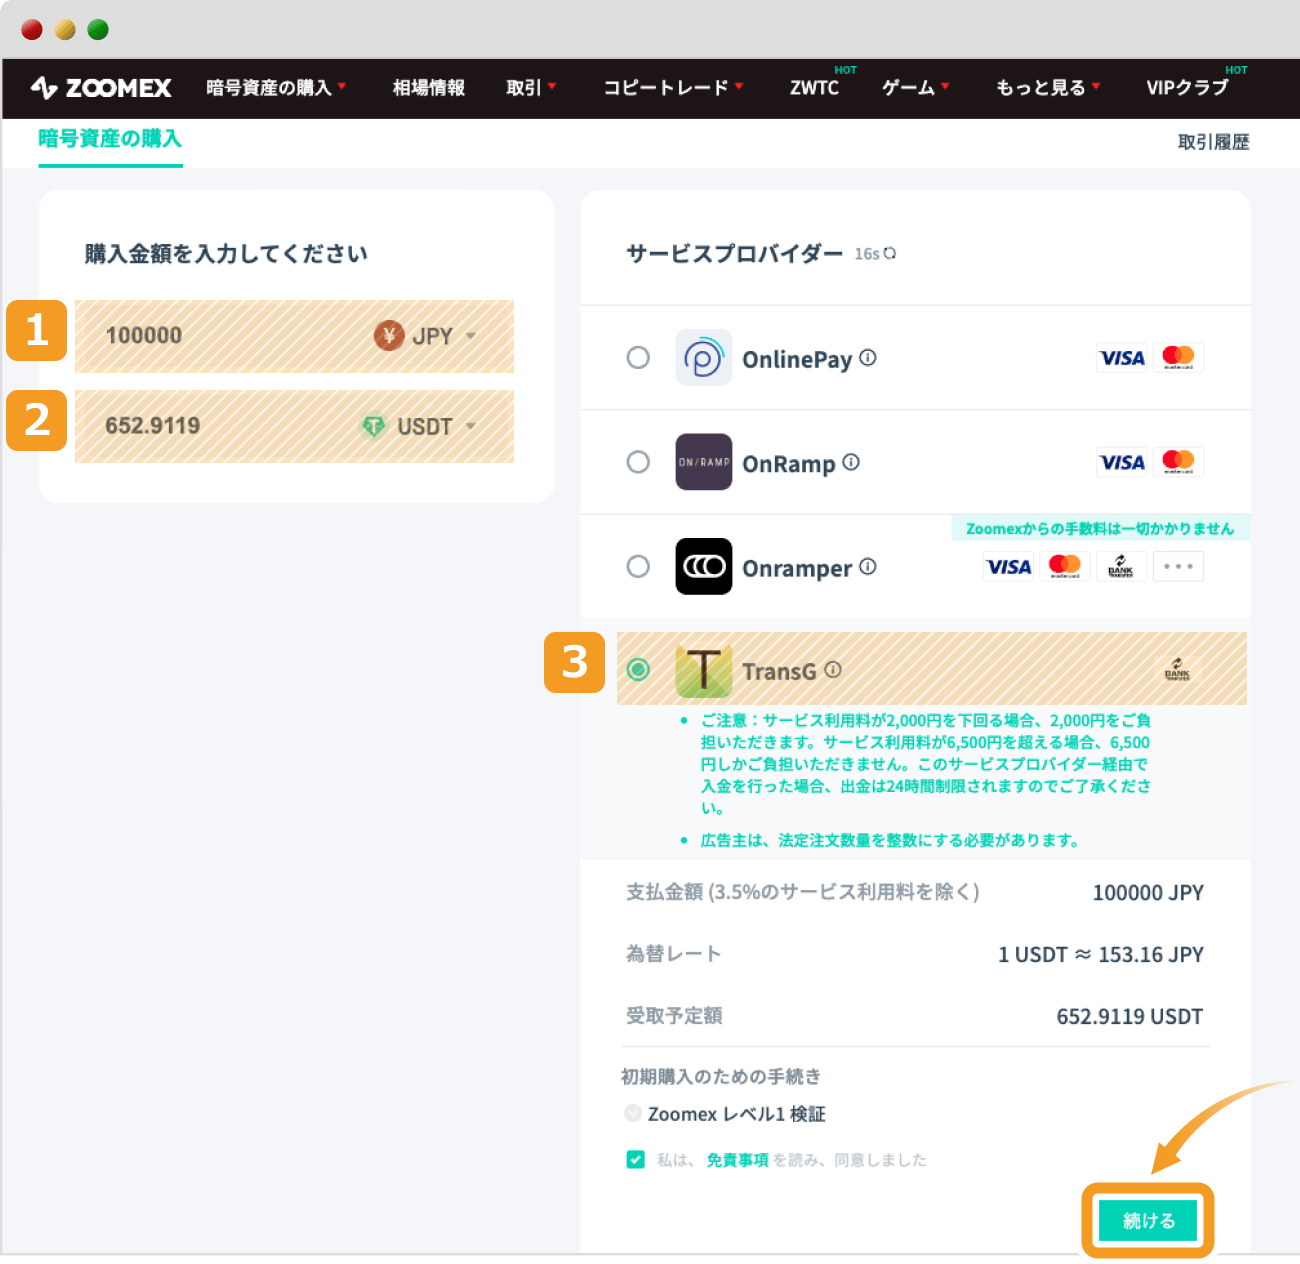Click the yellow macOS minimize button
Screen dimensions: 1300x1264
tap(65, 30)
